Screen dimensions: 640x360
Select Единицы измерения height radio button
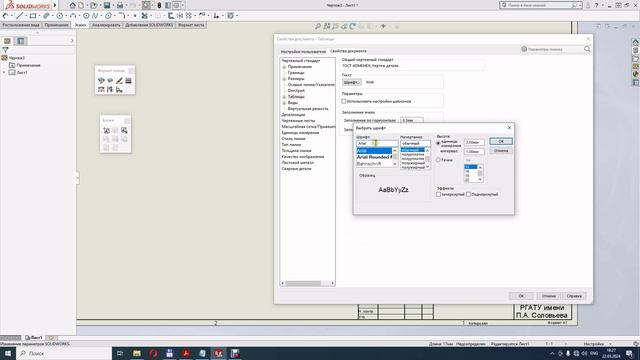pyautogui.click(x=438, y=143)
